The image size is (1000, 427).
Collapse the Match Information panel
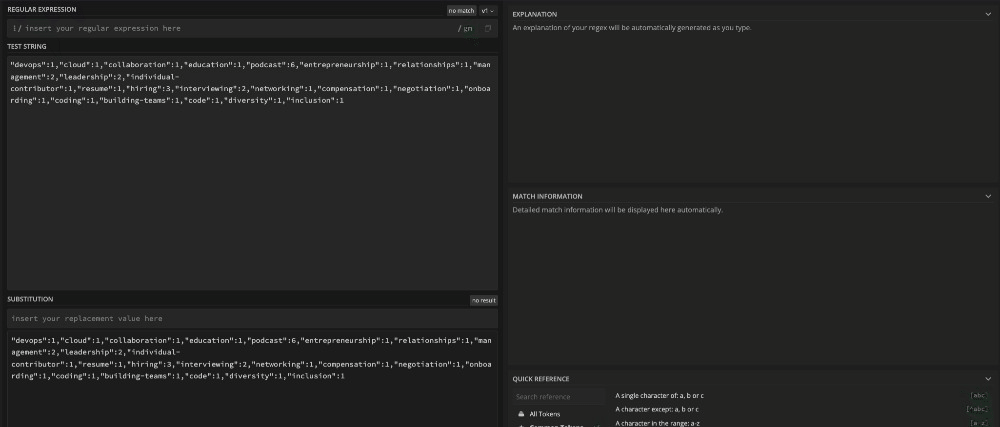coord(988,196)
